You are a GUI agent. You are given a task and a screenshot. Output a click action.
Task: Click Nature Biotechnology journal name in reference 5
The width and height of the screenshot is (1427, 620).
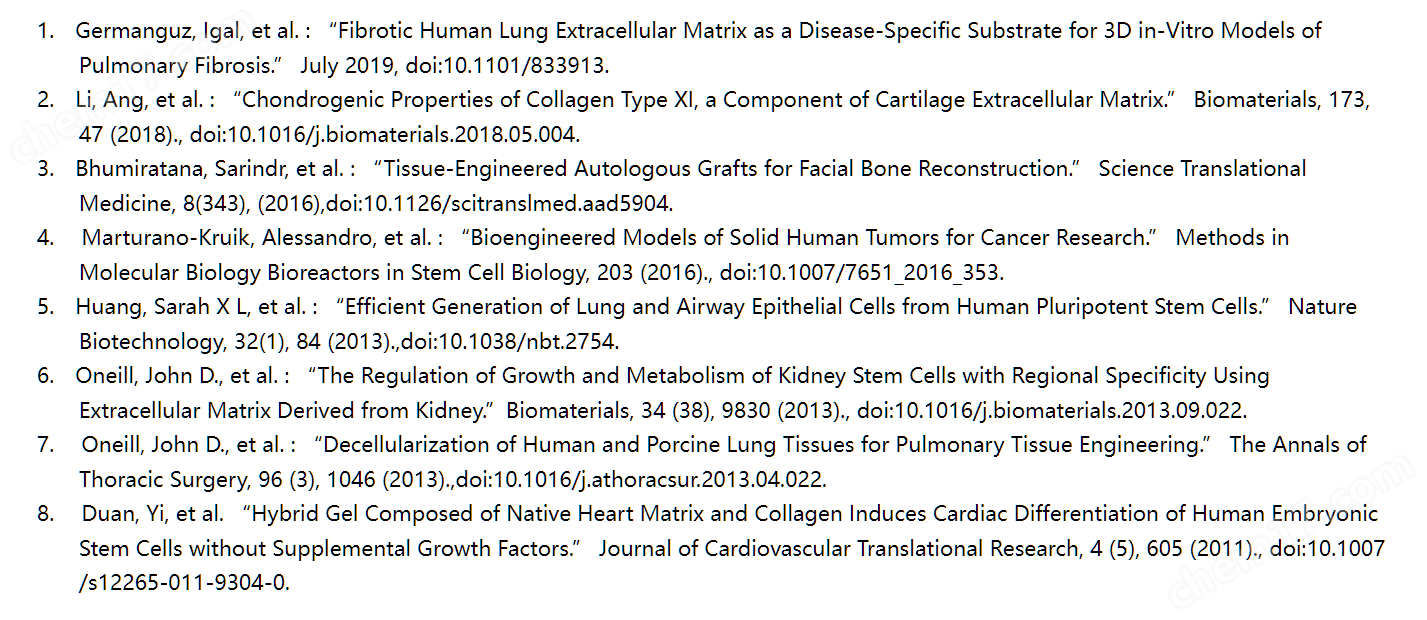717,325
